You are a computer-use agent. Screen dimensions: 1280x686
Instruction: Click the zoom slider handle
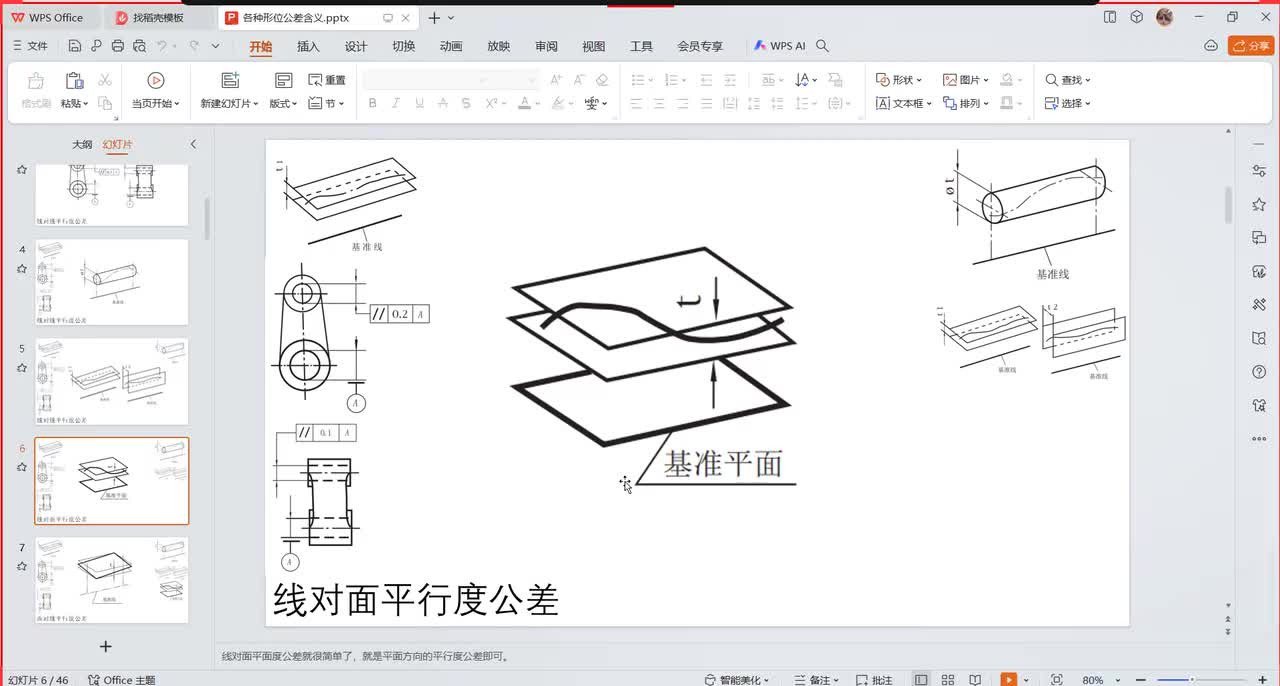[x=1191, y=679]
